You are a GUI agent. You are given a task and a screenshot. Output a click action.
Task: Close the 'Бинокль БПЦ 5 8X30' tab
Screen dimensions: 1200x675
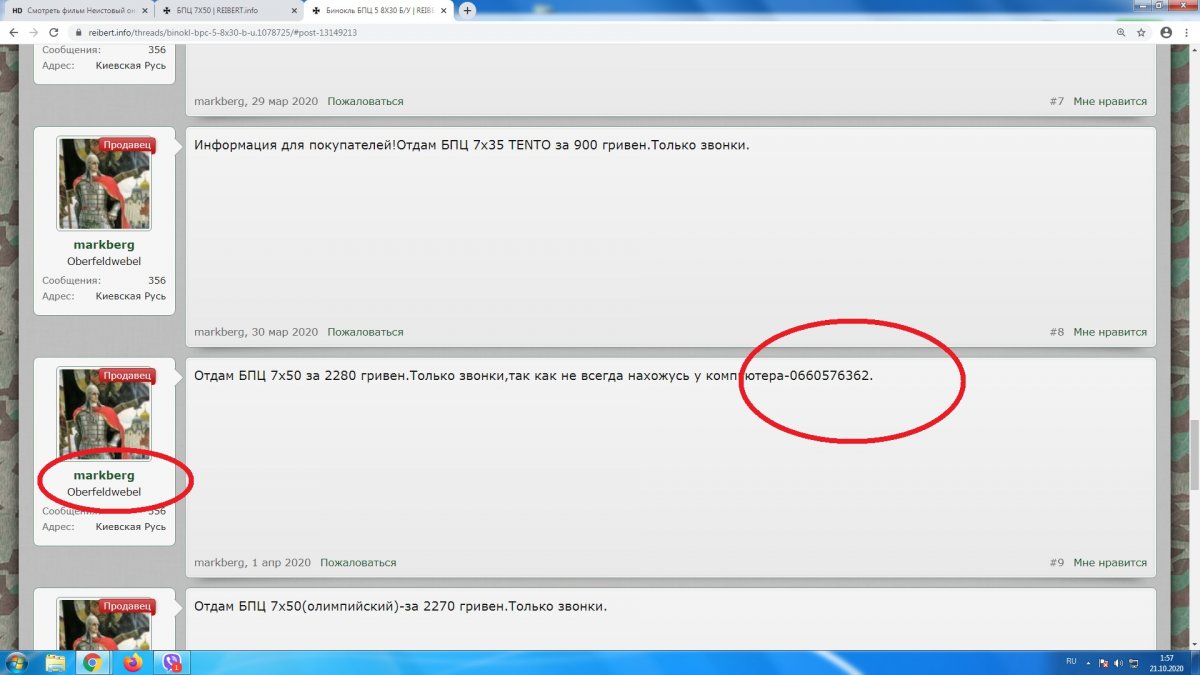click(444, 10)
